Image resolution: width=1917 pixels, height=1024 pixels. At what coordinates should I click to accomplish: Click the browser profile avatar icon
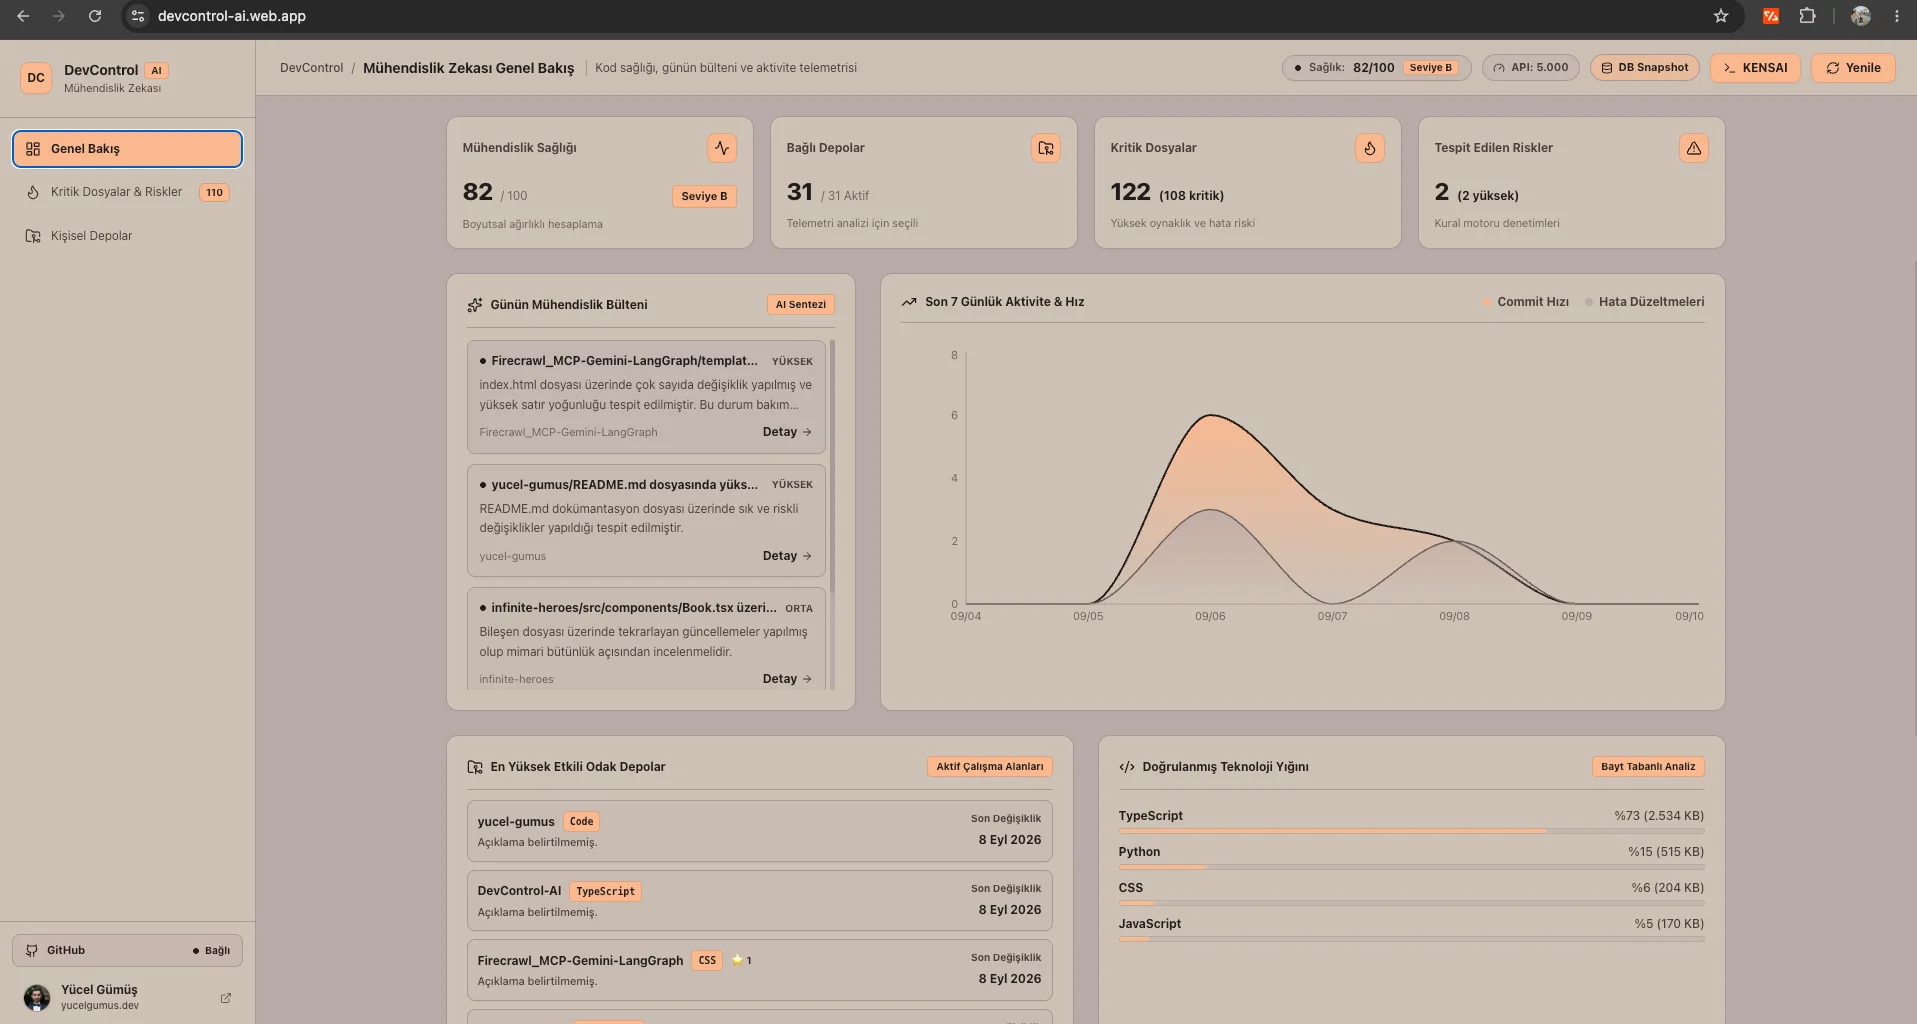tap(1861, 16)
